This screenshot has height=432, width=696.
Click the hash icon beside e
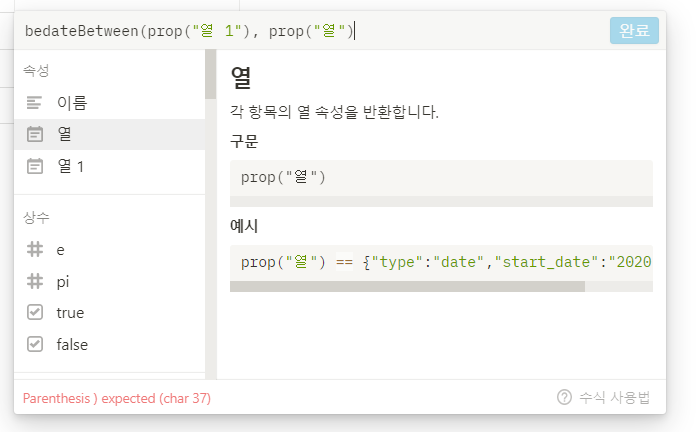point(35,250)
